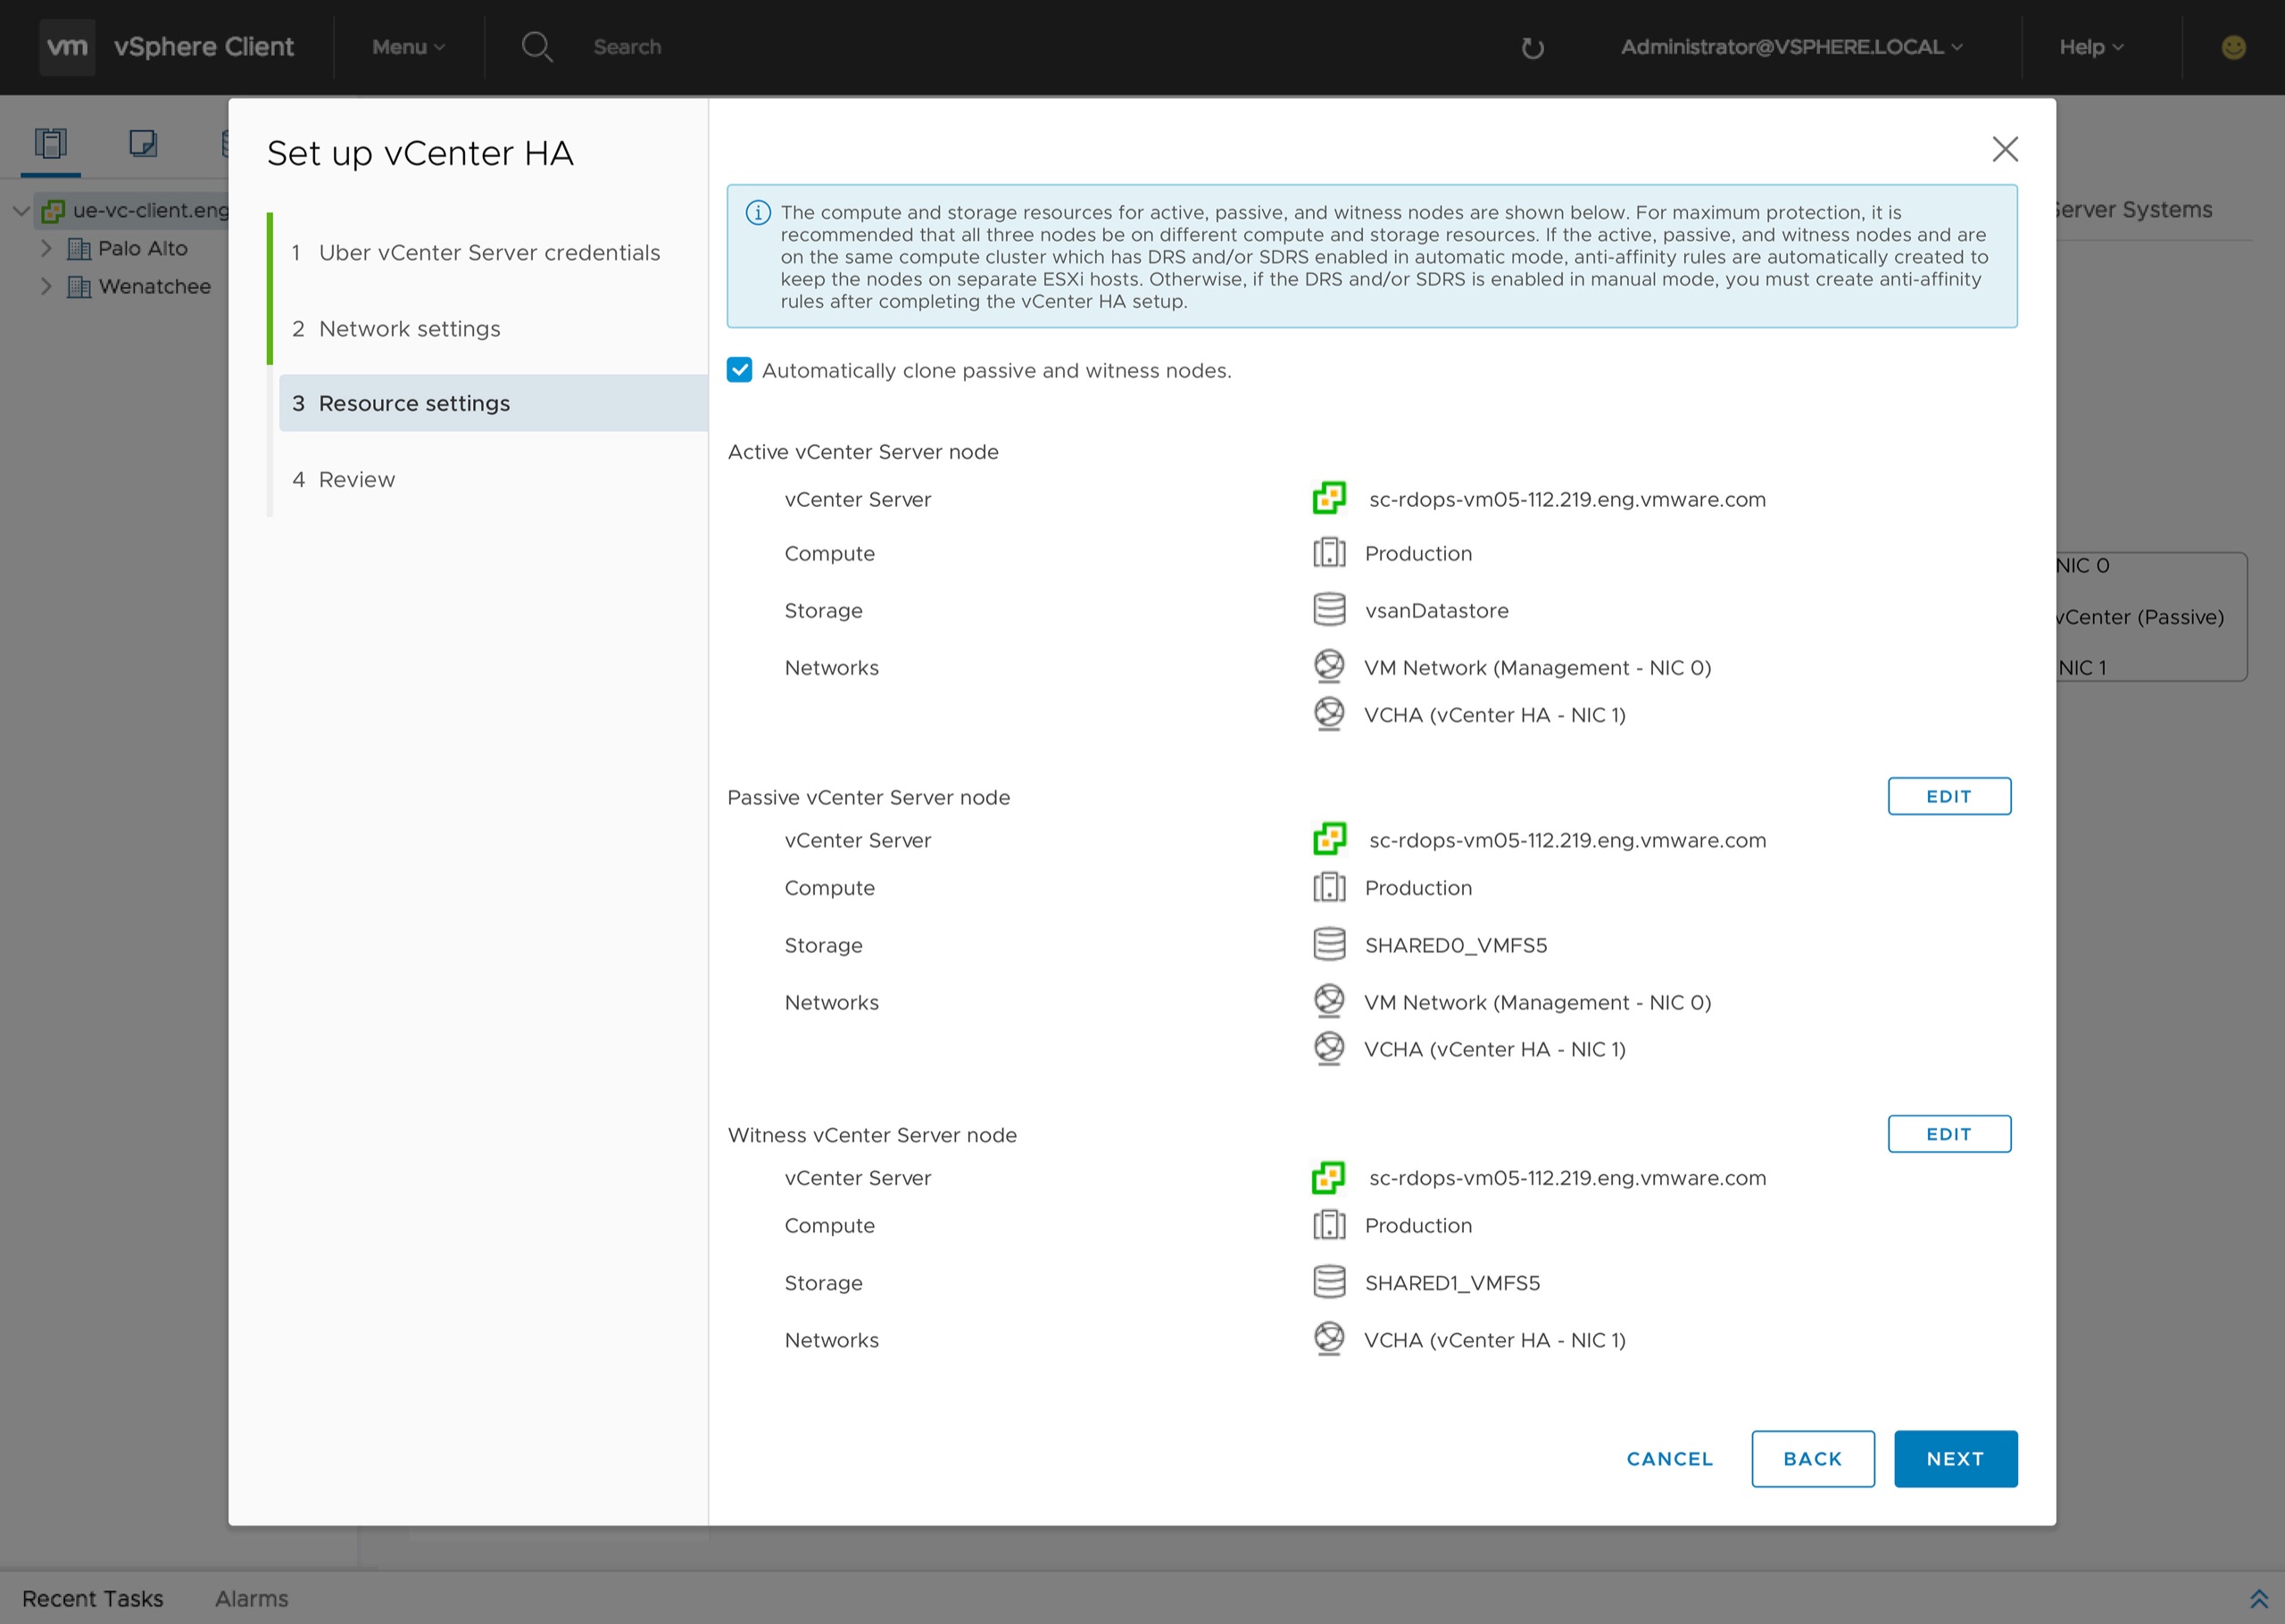Click the smiley feedback icon
The width and height of the screenshot is (2285, 1624).
click(2233, 47)
